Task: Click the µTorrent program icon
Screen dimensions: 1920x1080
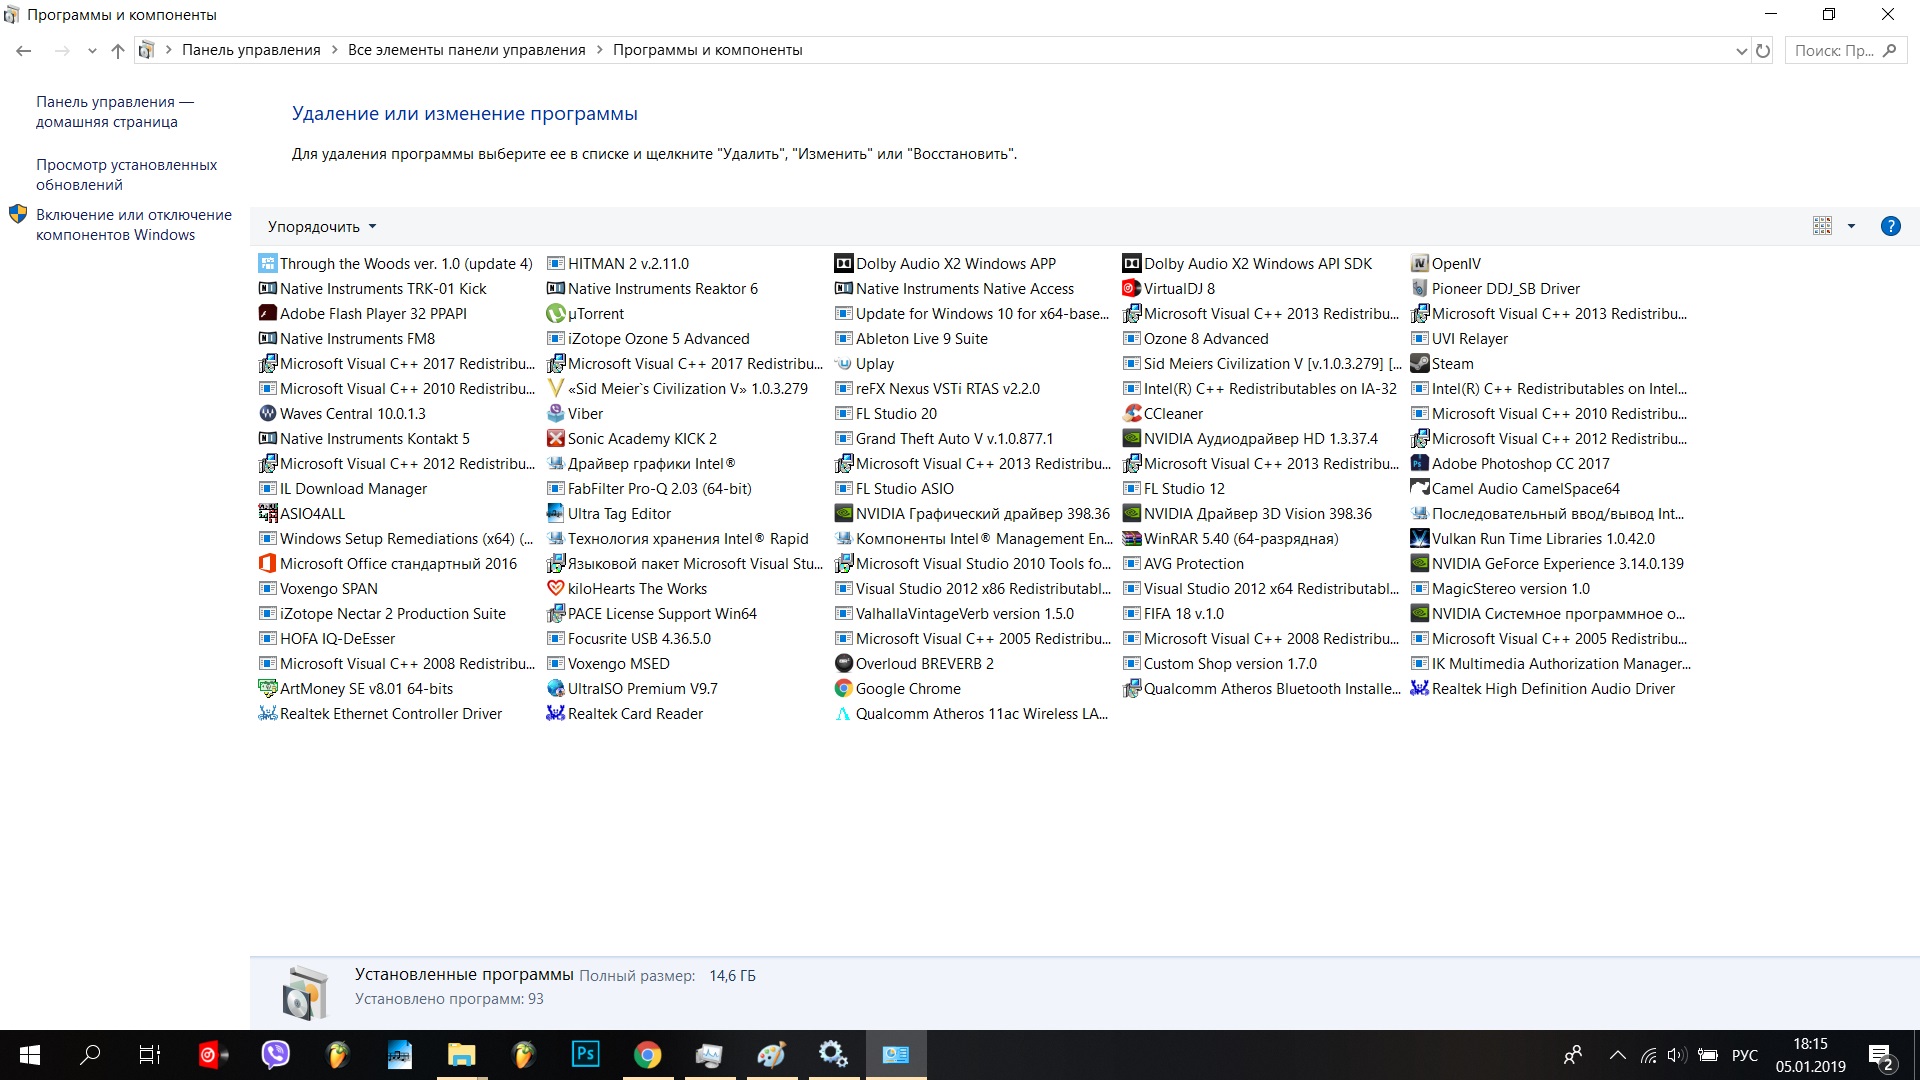Action: click(556, 314)
